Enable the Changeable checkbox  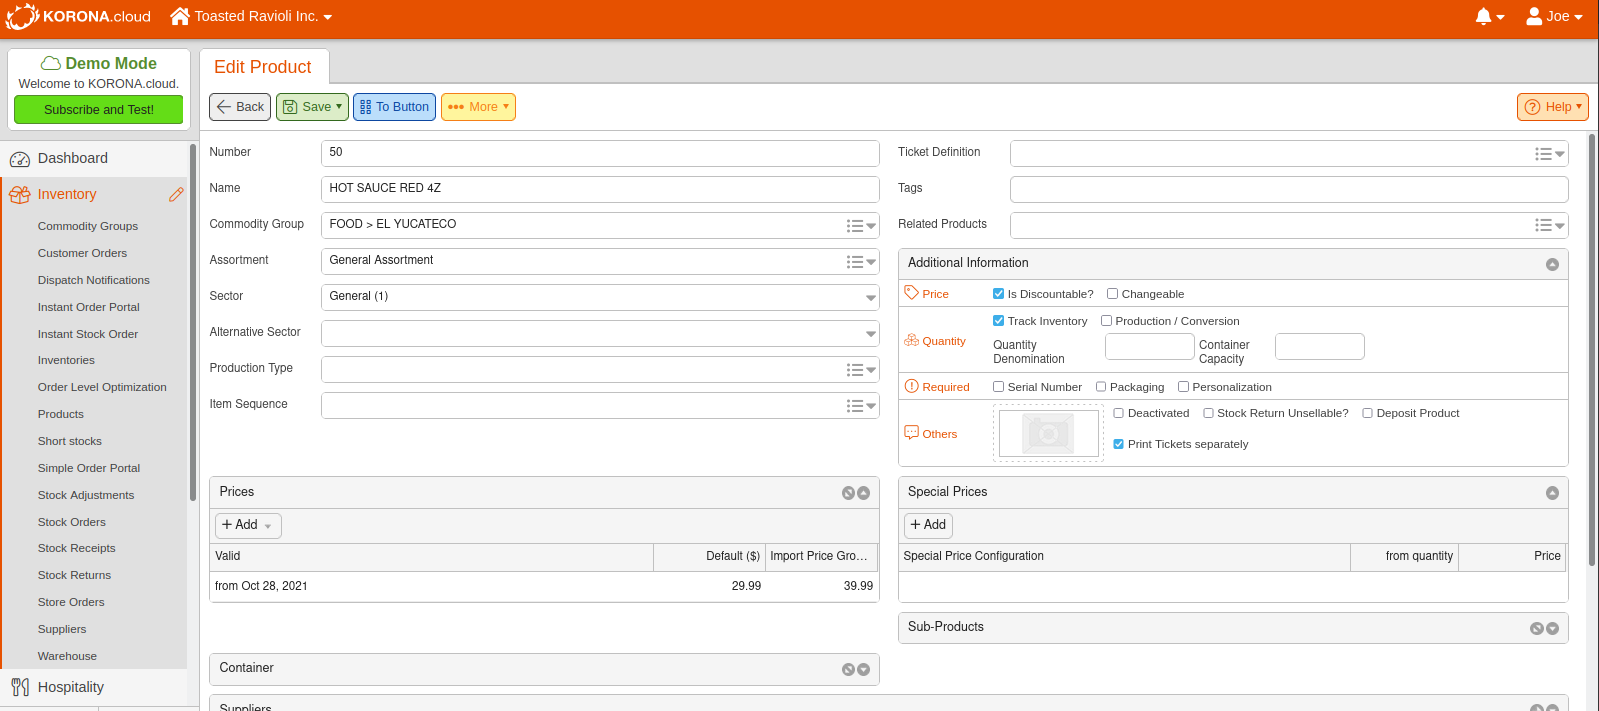pos(1112,294)
